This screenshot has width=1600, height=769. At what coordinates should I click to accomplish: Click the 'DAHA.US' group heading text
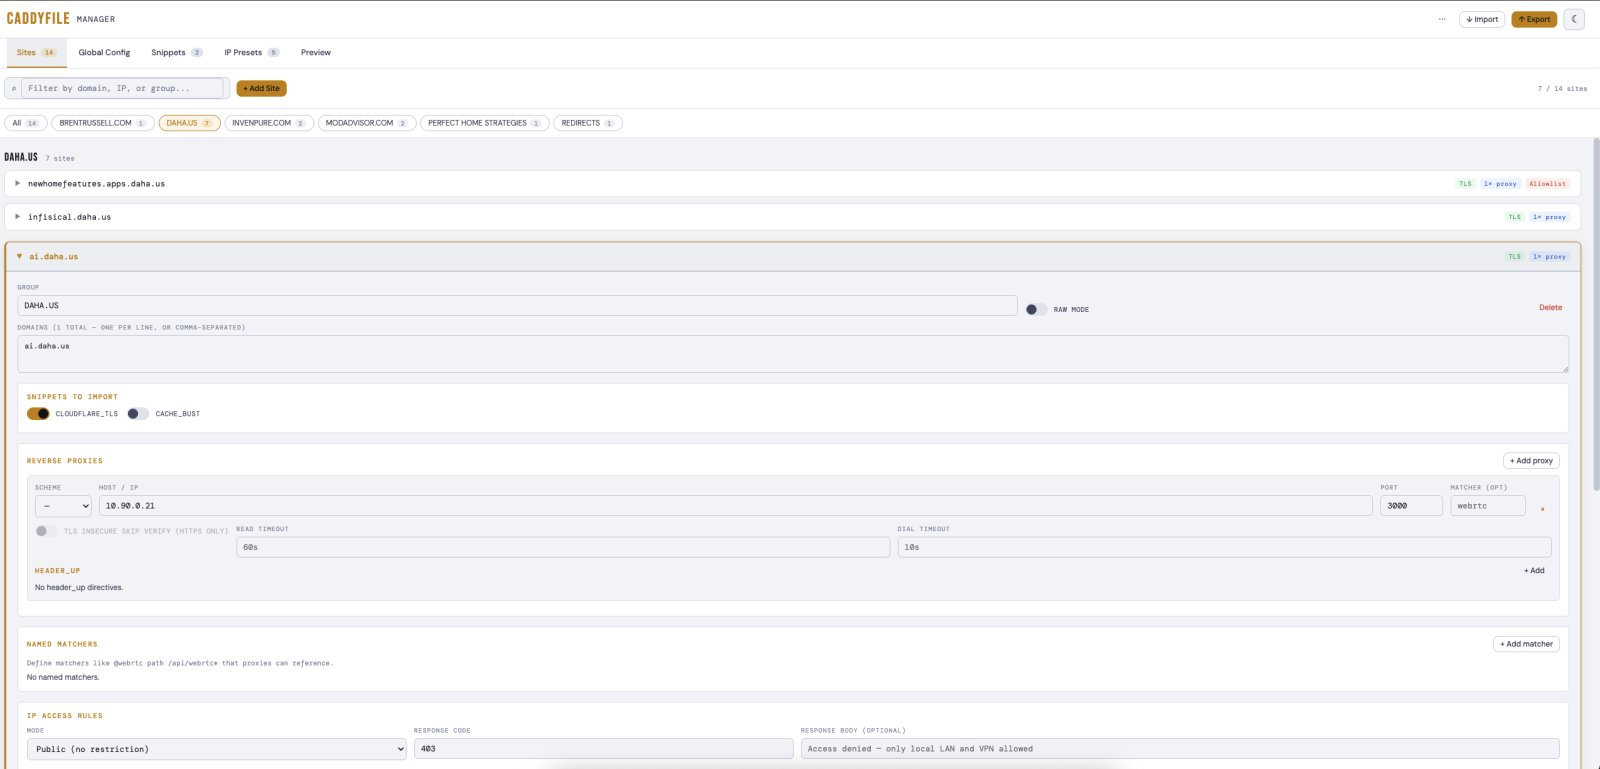[21, 157]
